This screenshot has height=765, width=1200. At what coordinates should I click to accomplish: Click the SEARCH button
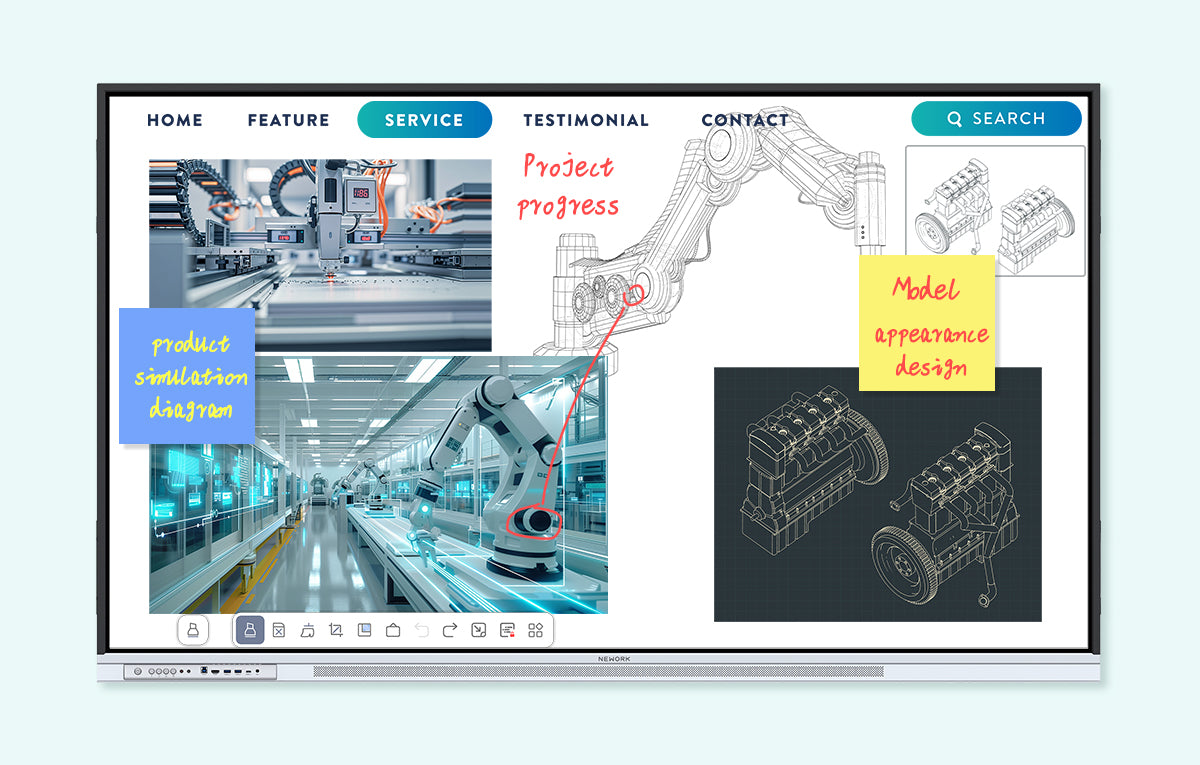[996, 118]
